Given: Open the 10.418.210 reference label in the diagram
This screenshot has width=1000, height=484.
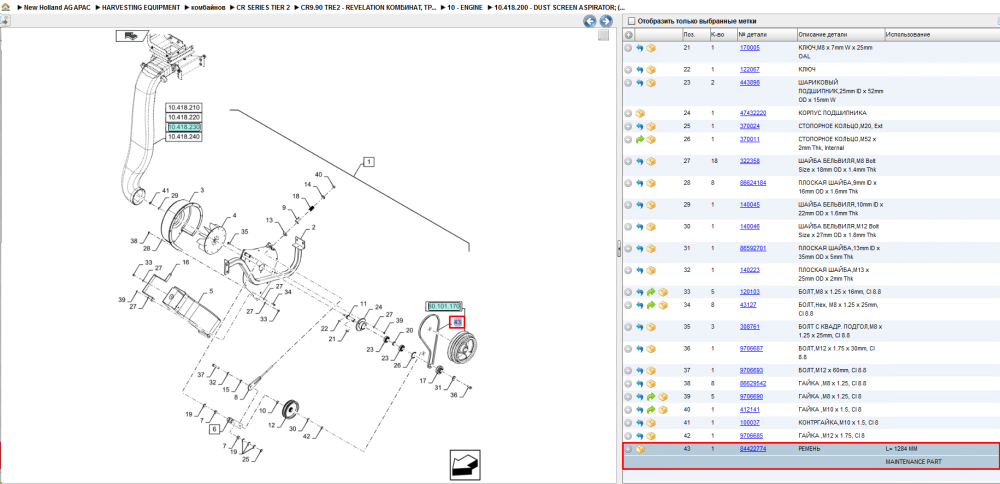Looking at the screenshot, I should 184,108.
